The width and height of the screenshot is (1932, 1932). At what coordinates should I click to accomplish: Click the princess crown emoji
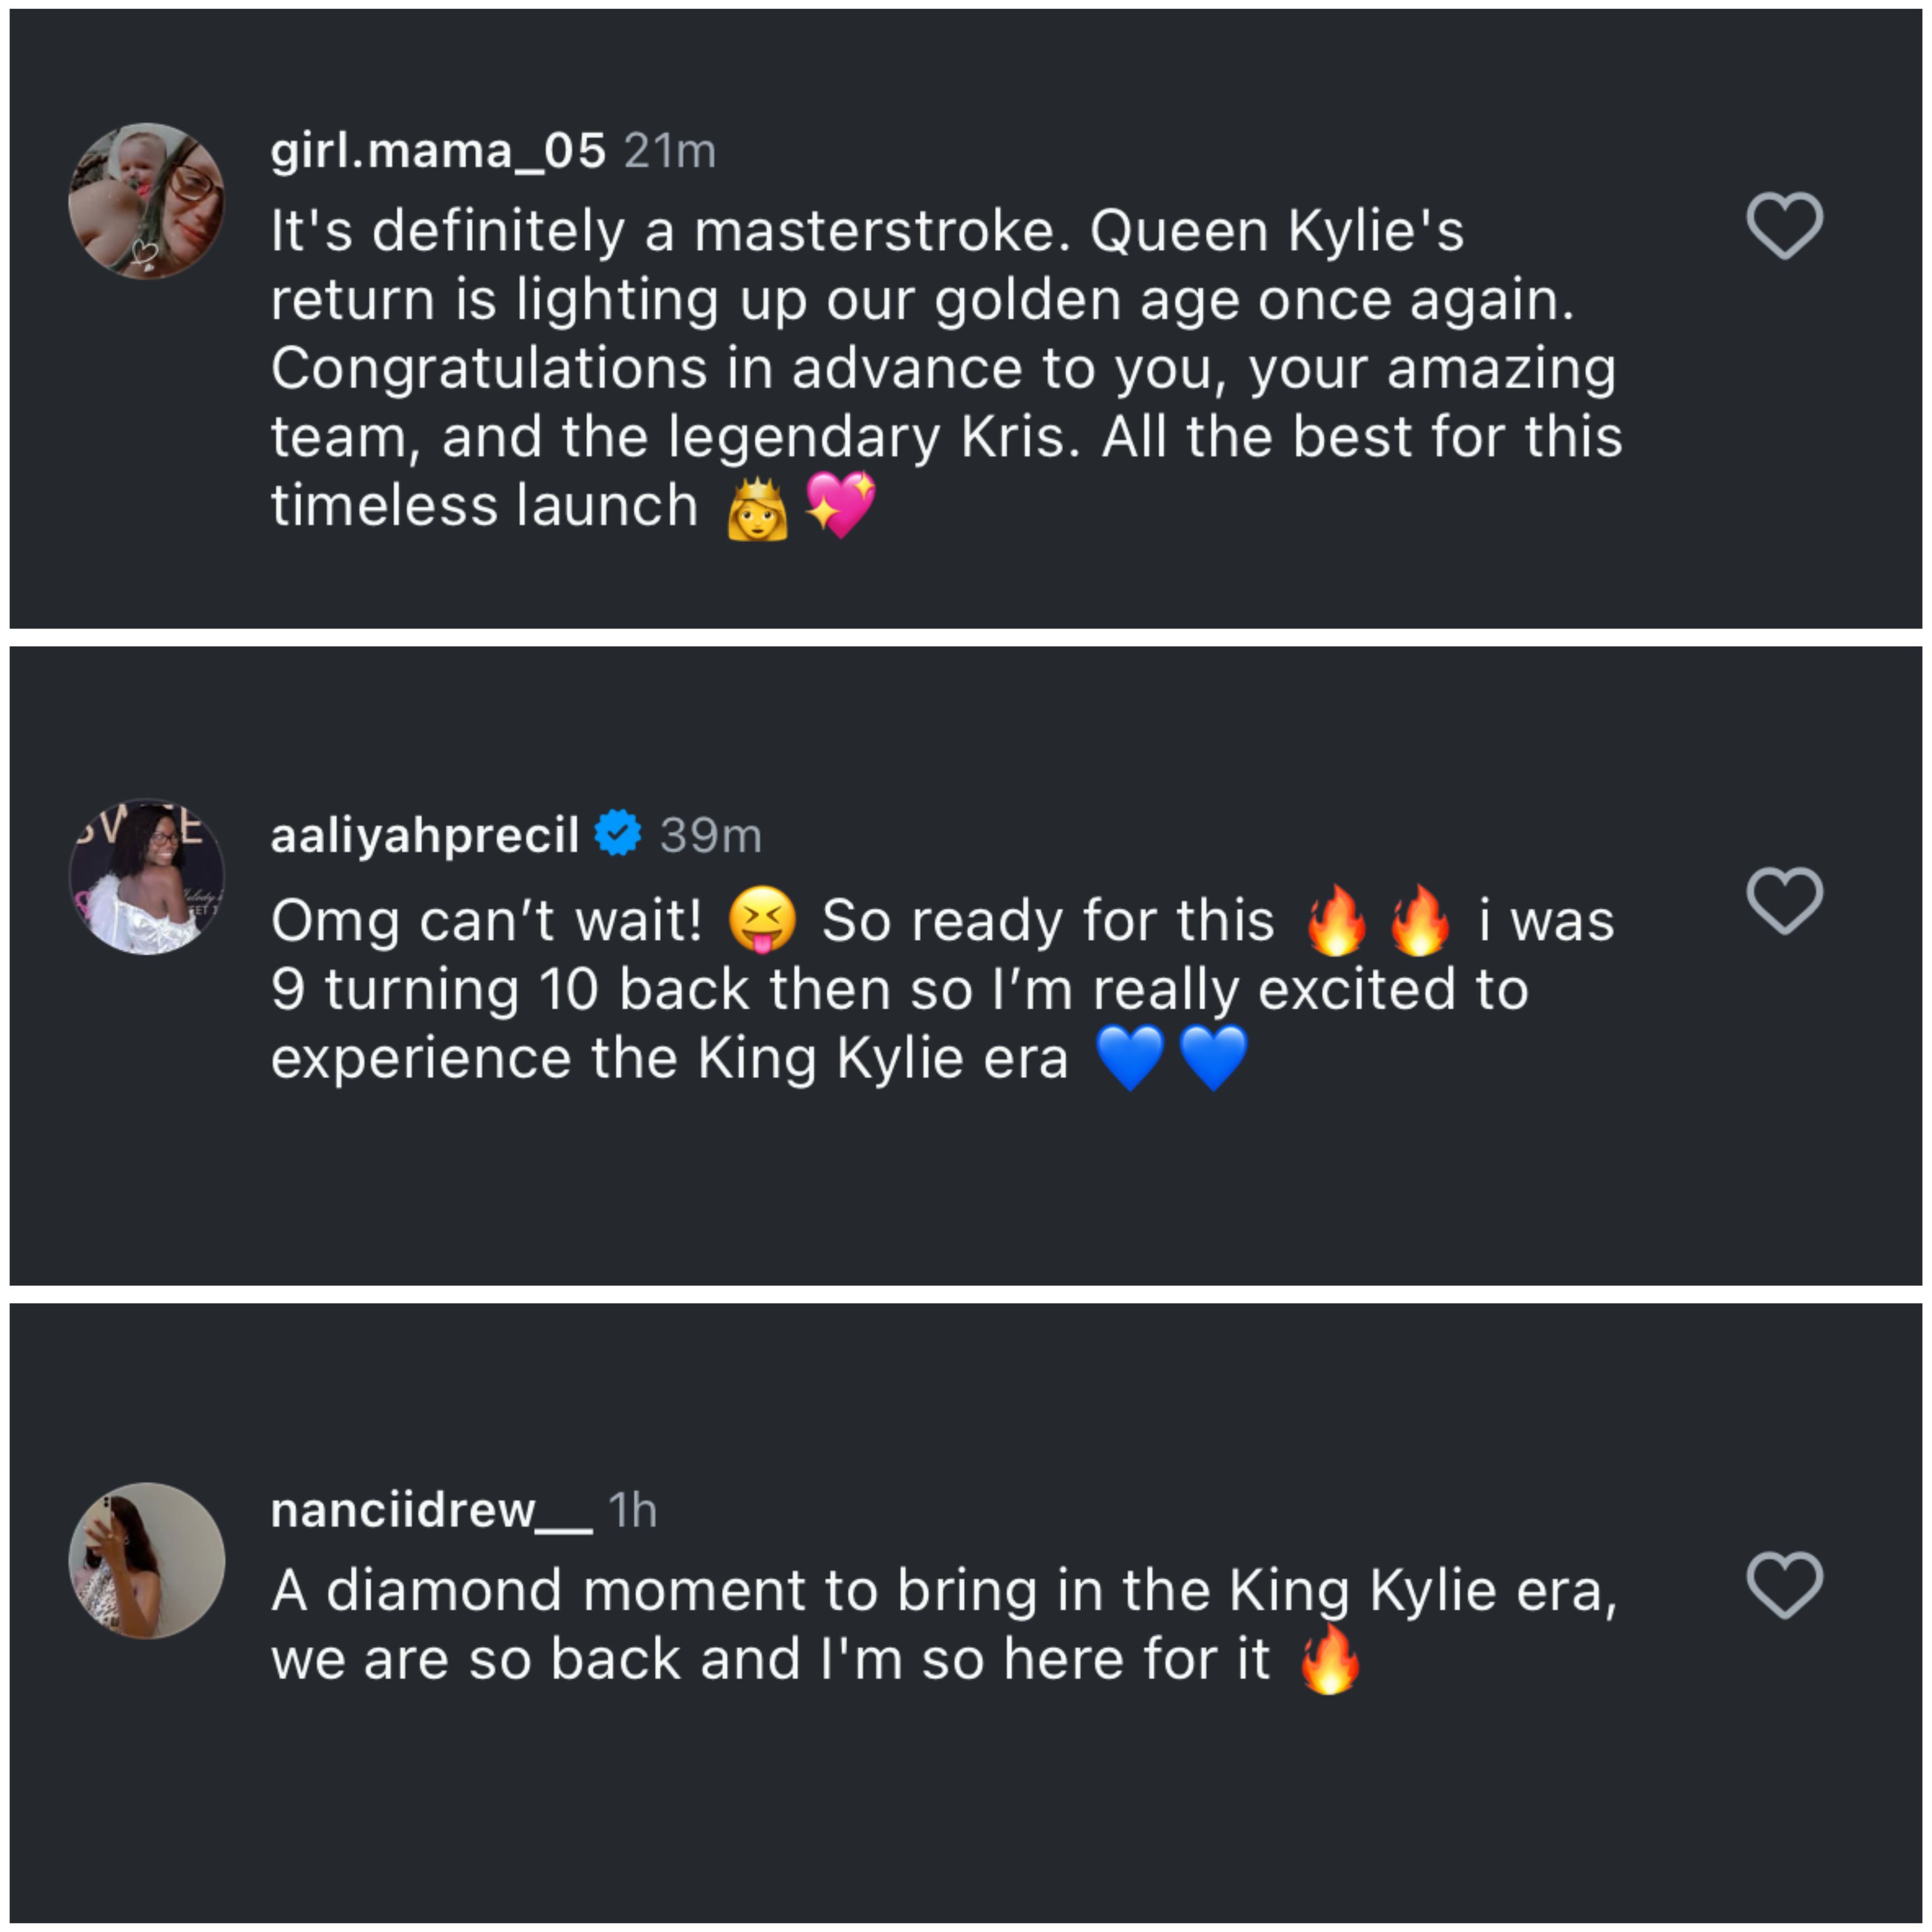coord(757,507)
